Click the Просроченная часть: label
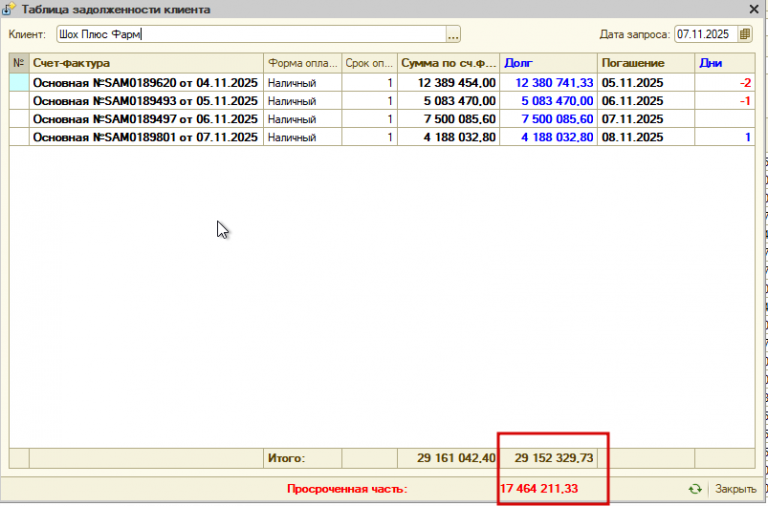 [347, 489]
